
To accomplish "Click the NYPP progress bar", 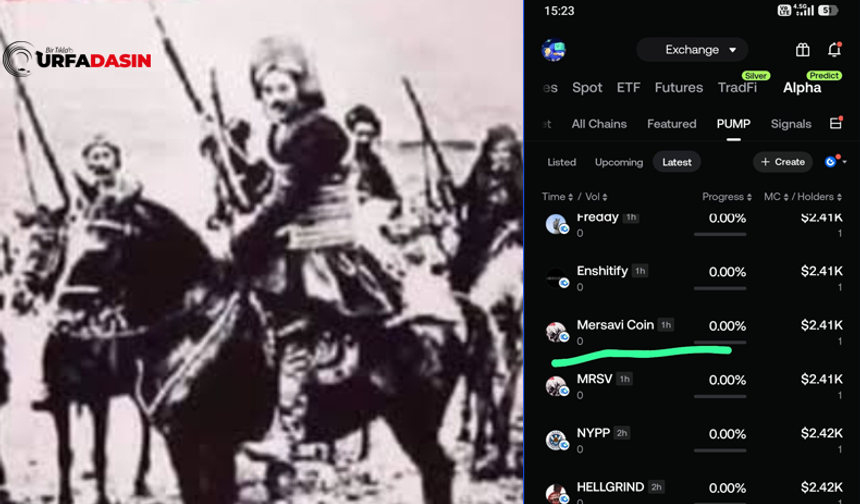I will tap(720, 450).
